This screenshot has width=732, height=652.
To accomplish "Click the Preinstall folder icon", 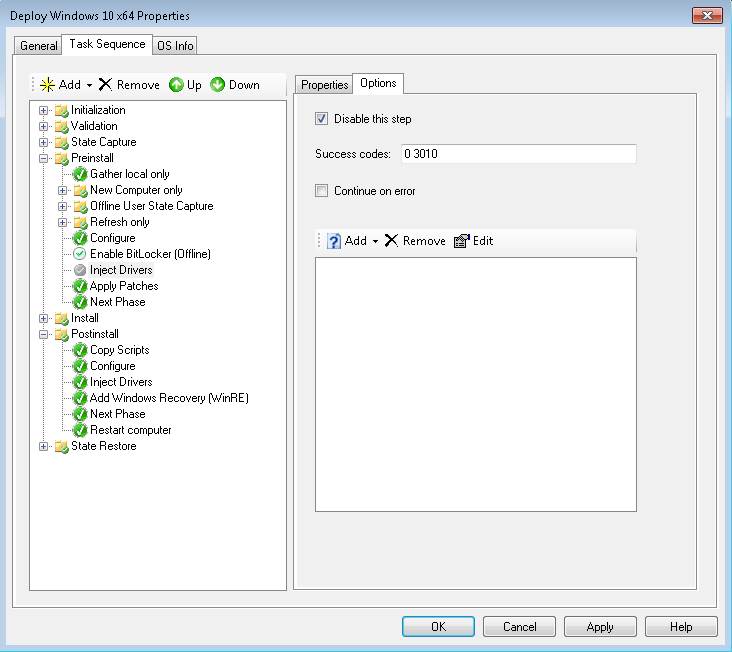I will pyautogui.click(x=62, y=158).
